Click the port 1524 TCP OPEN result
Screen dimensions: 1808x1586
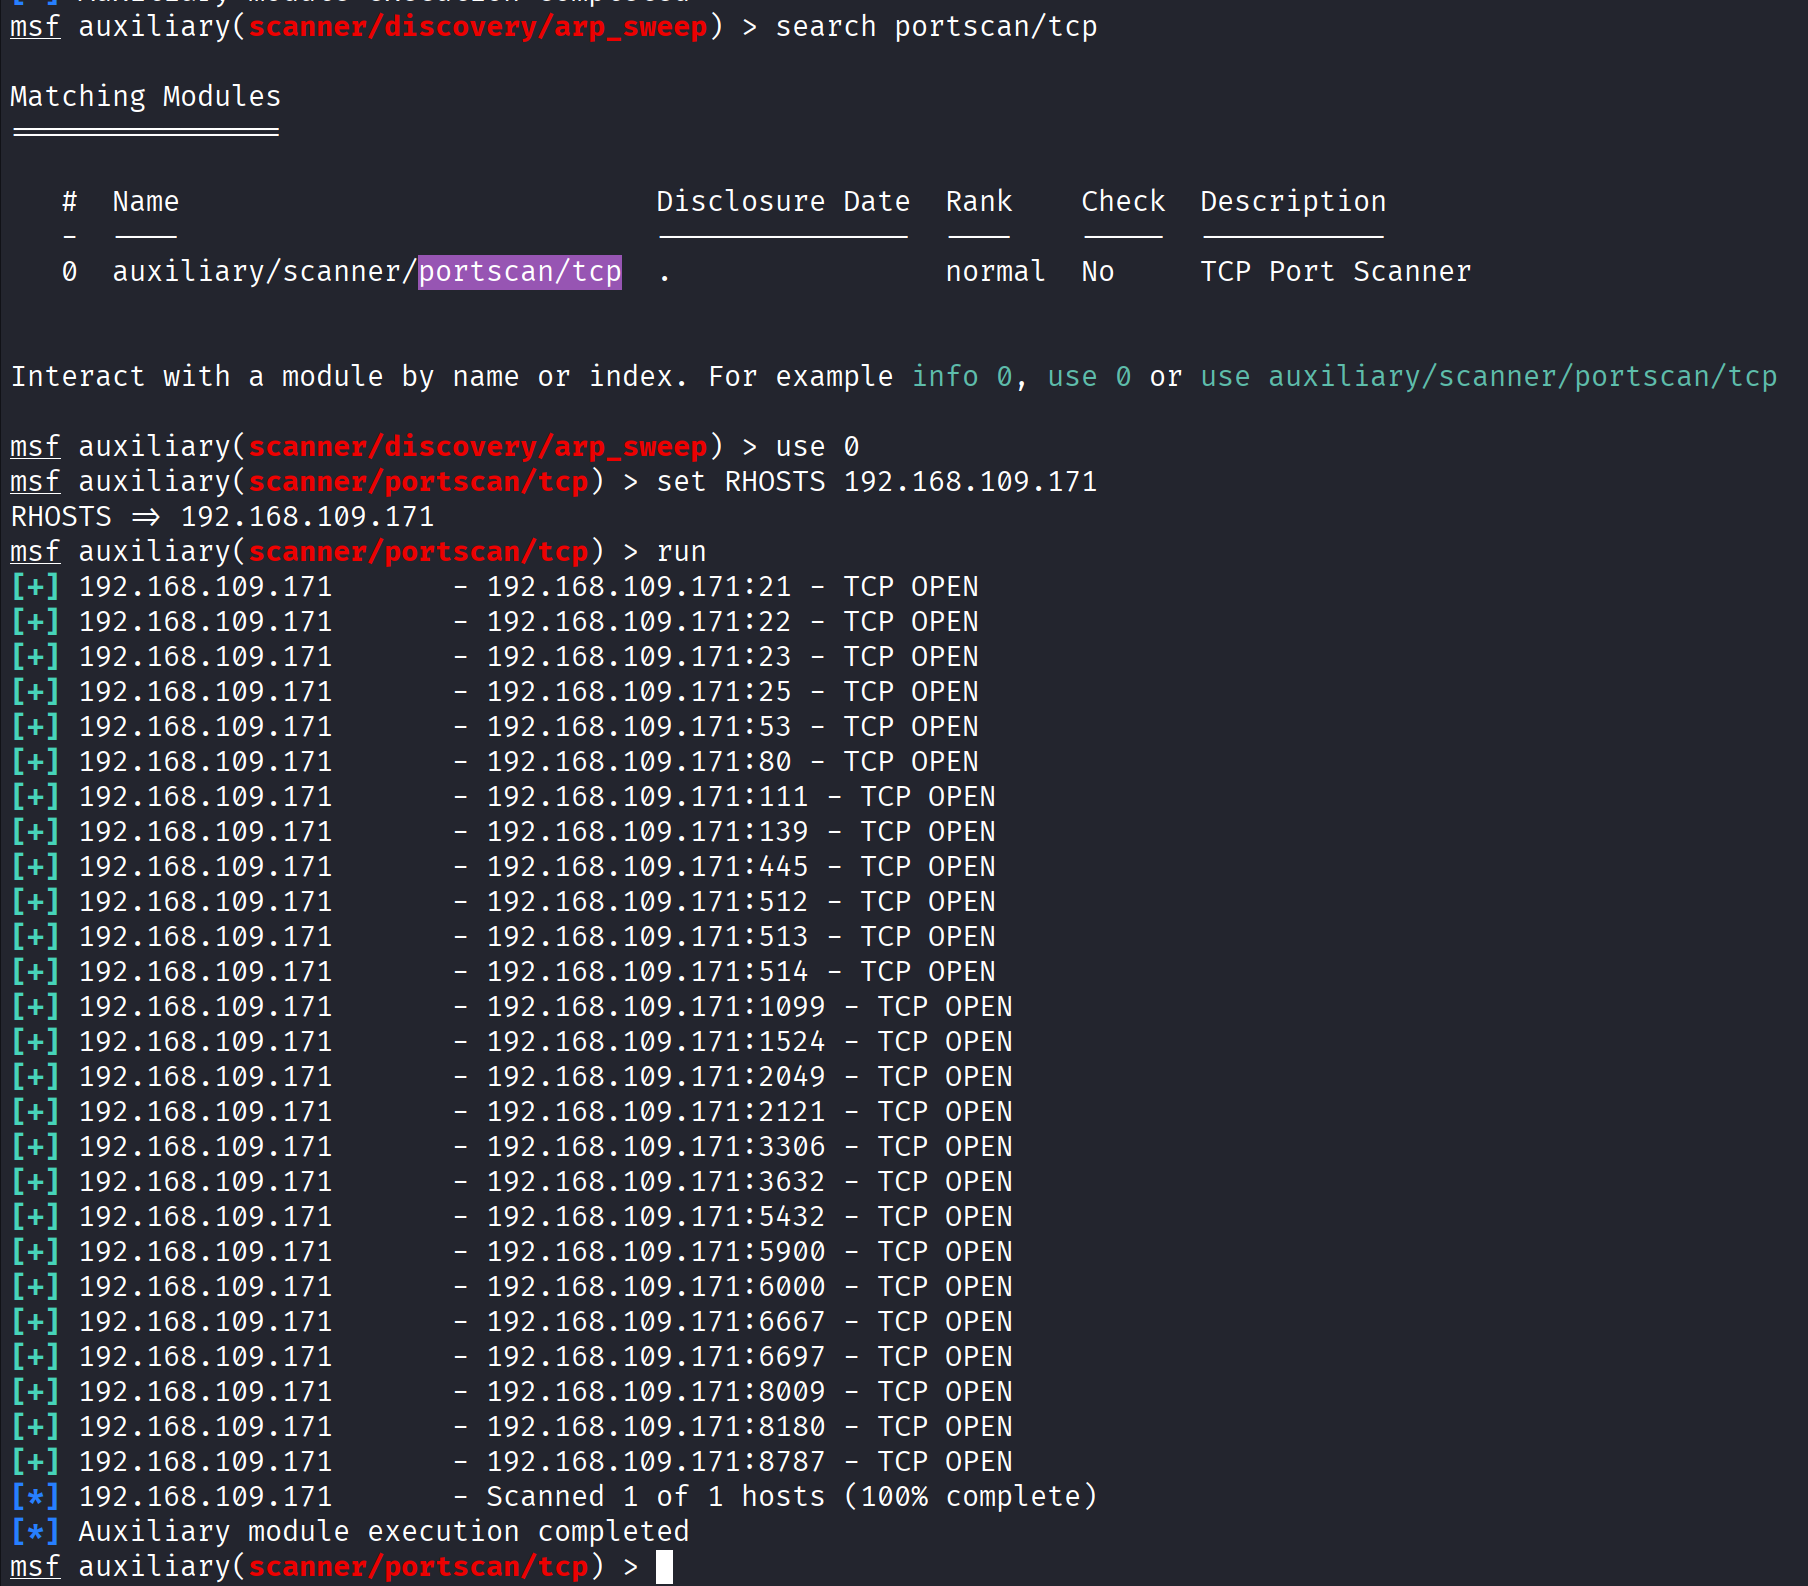[511, 1041]
